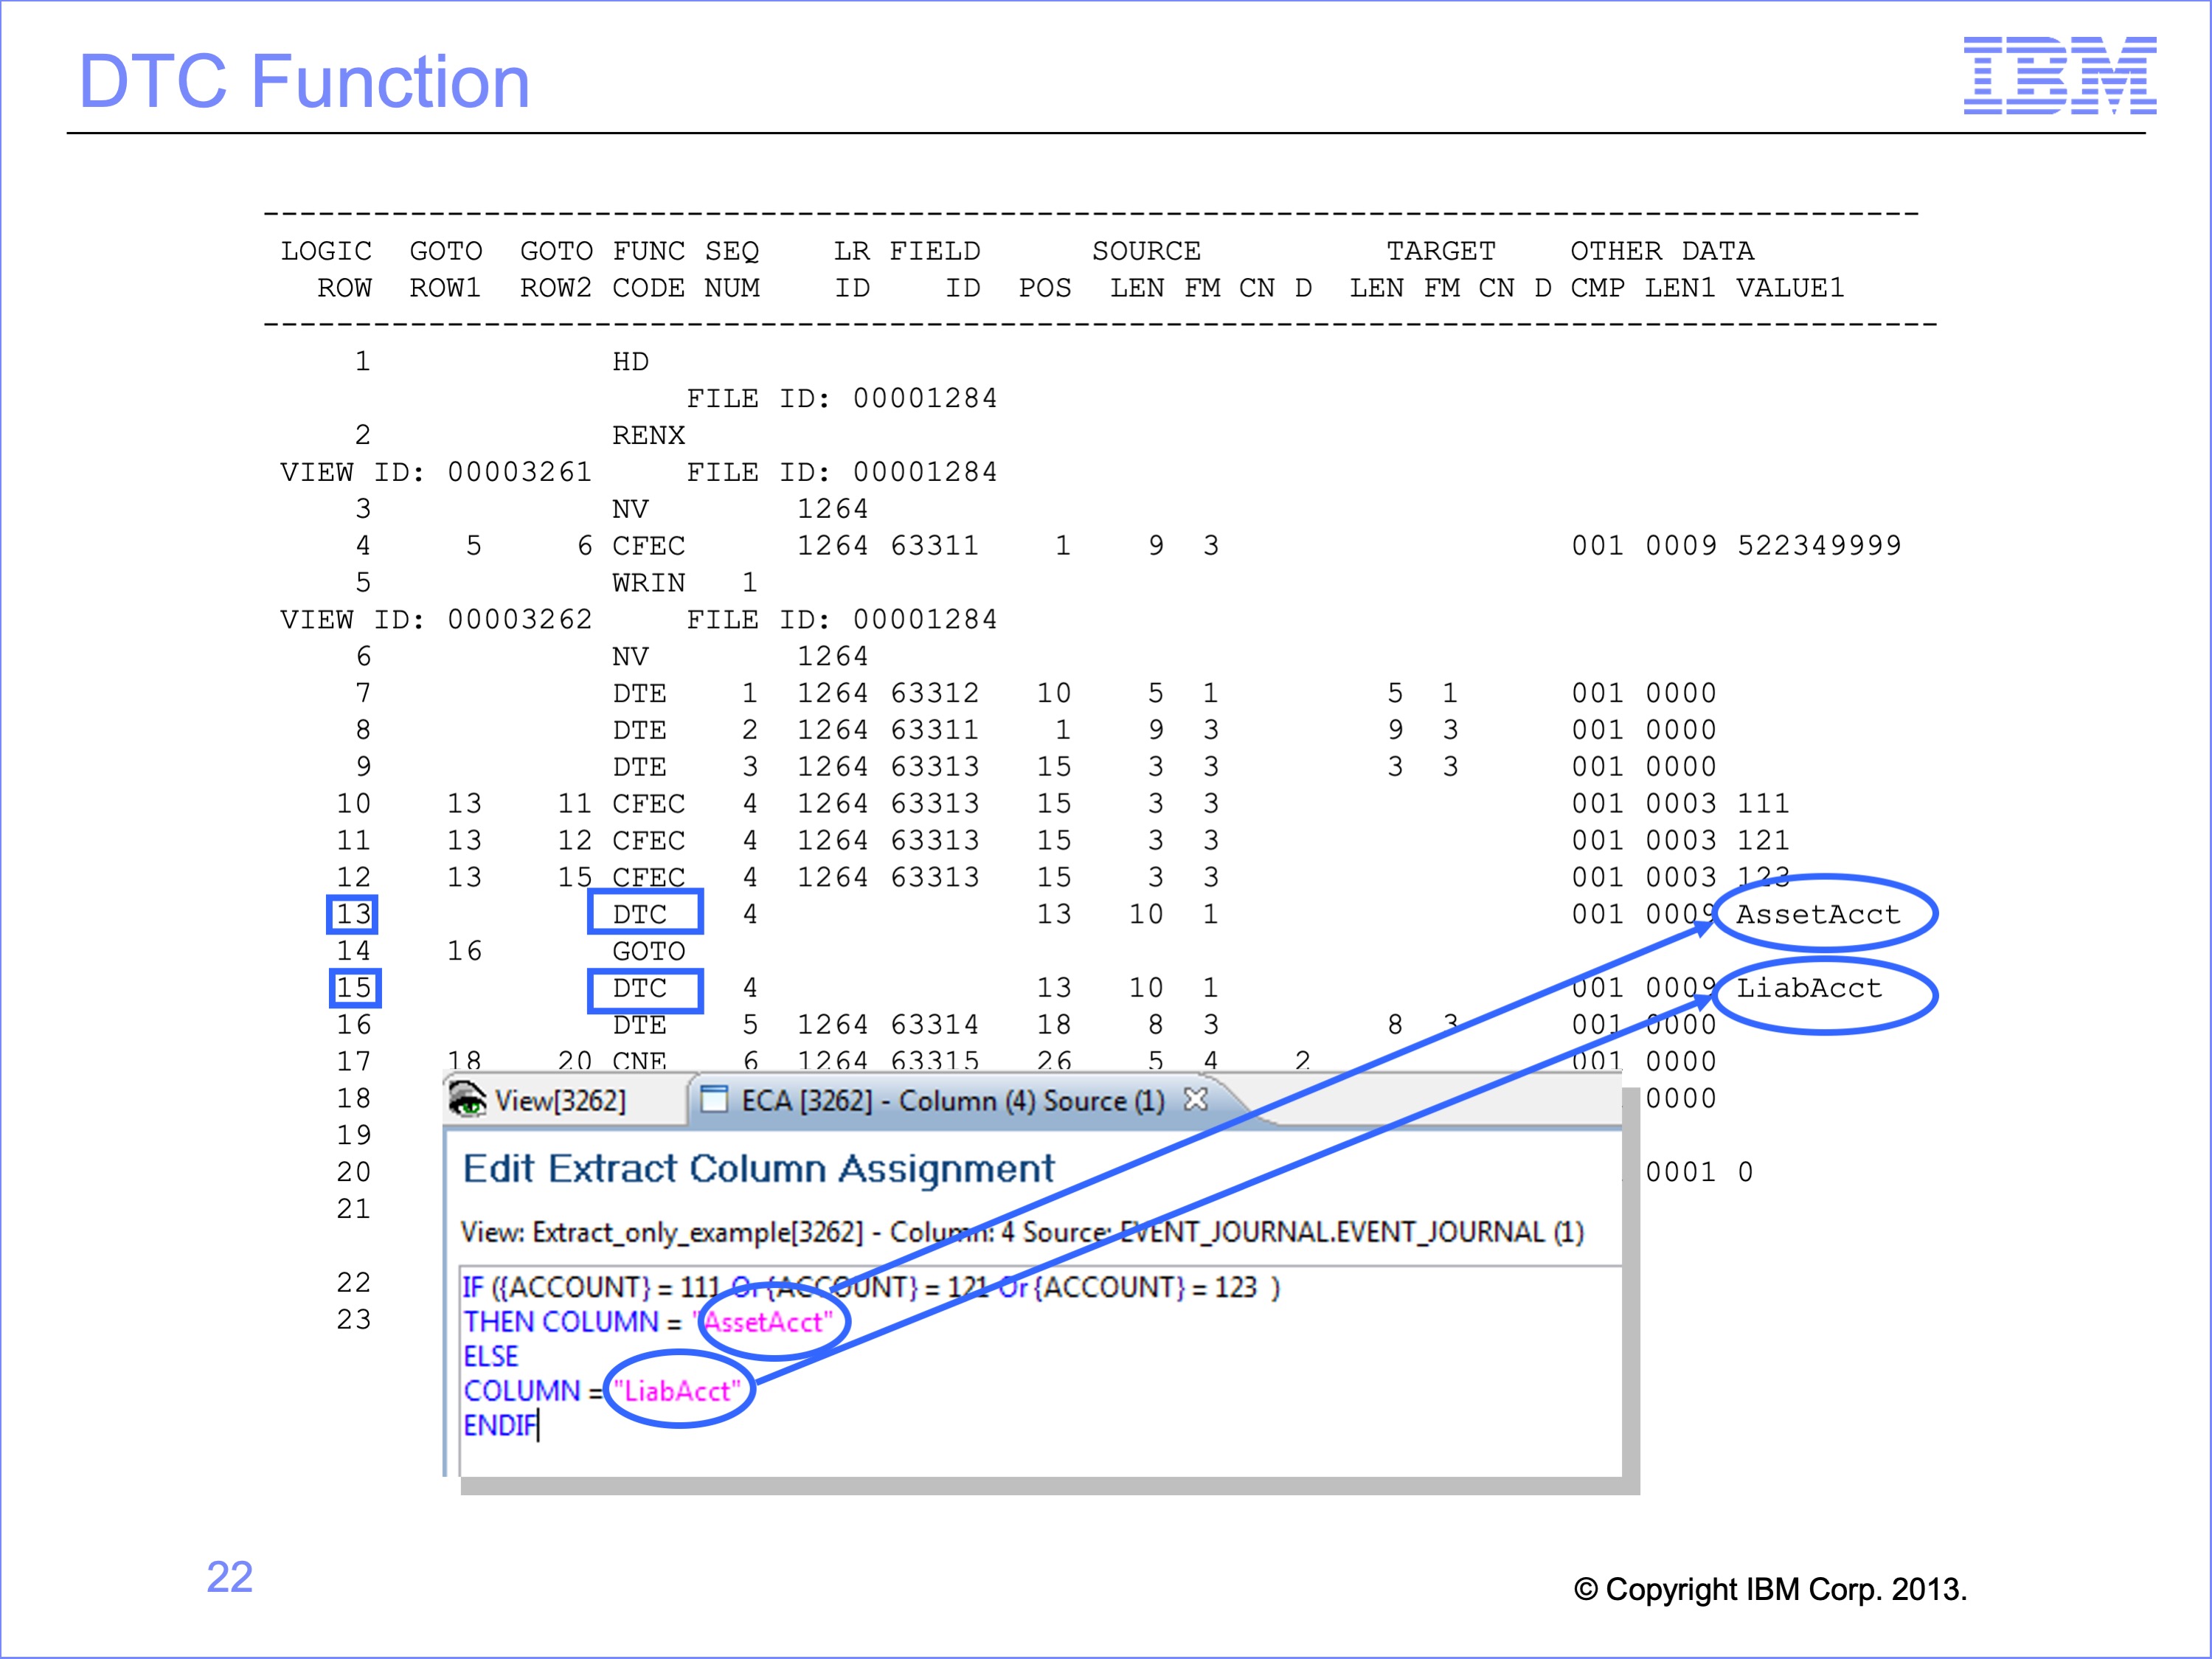Click the ECA column tab window icon
The width and height of the screenshot is (2212, 1659).
[714, 1100]
